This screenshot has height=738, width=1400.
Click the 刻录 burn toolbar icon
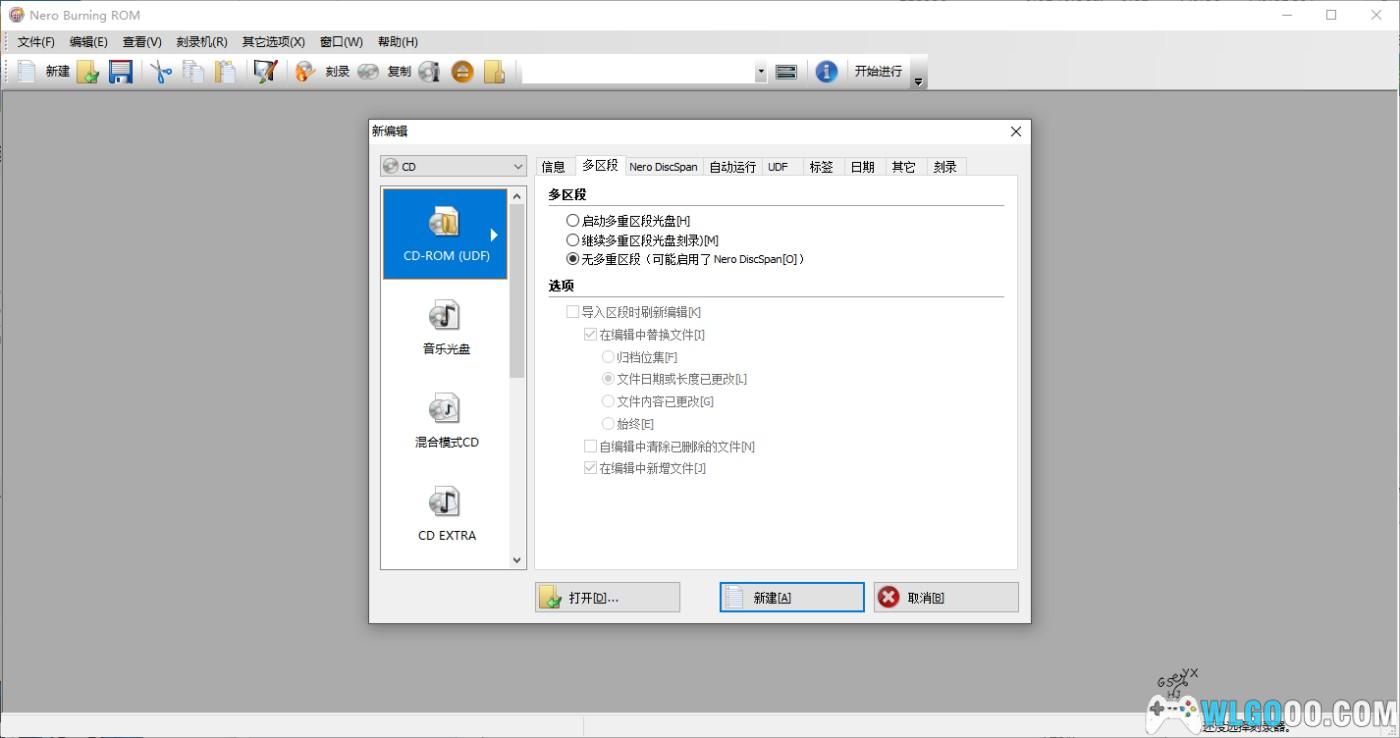[x=306, y=71]
